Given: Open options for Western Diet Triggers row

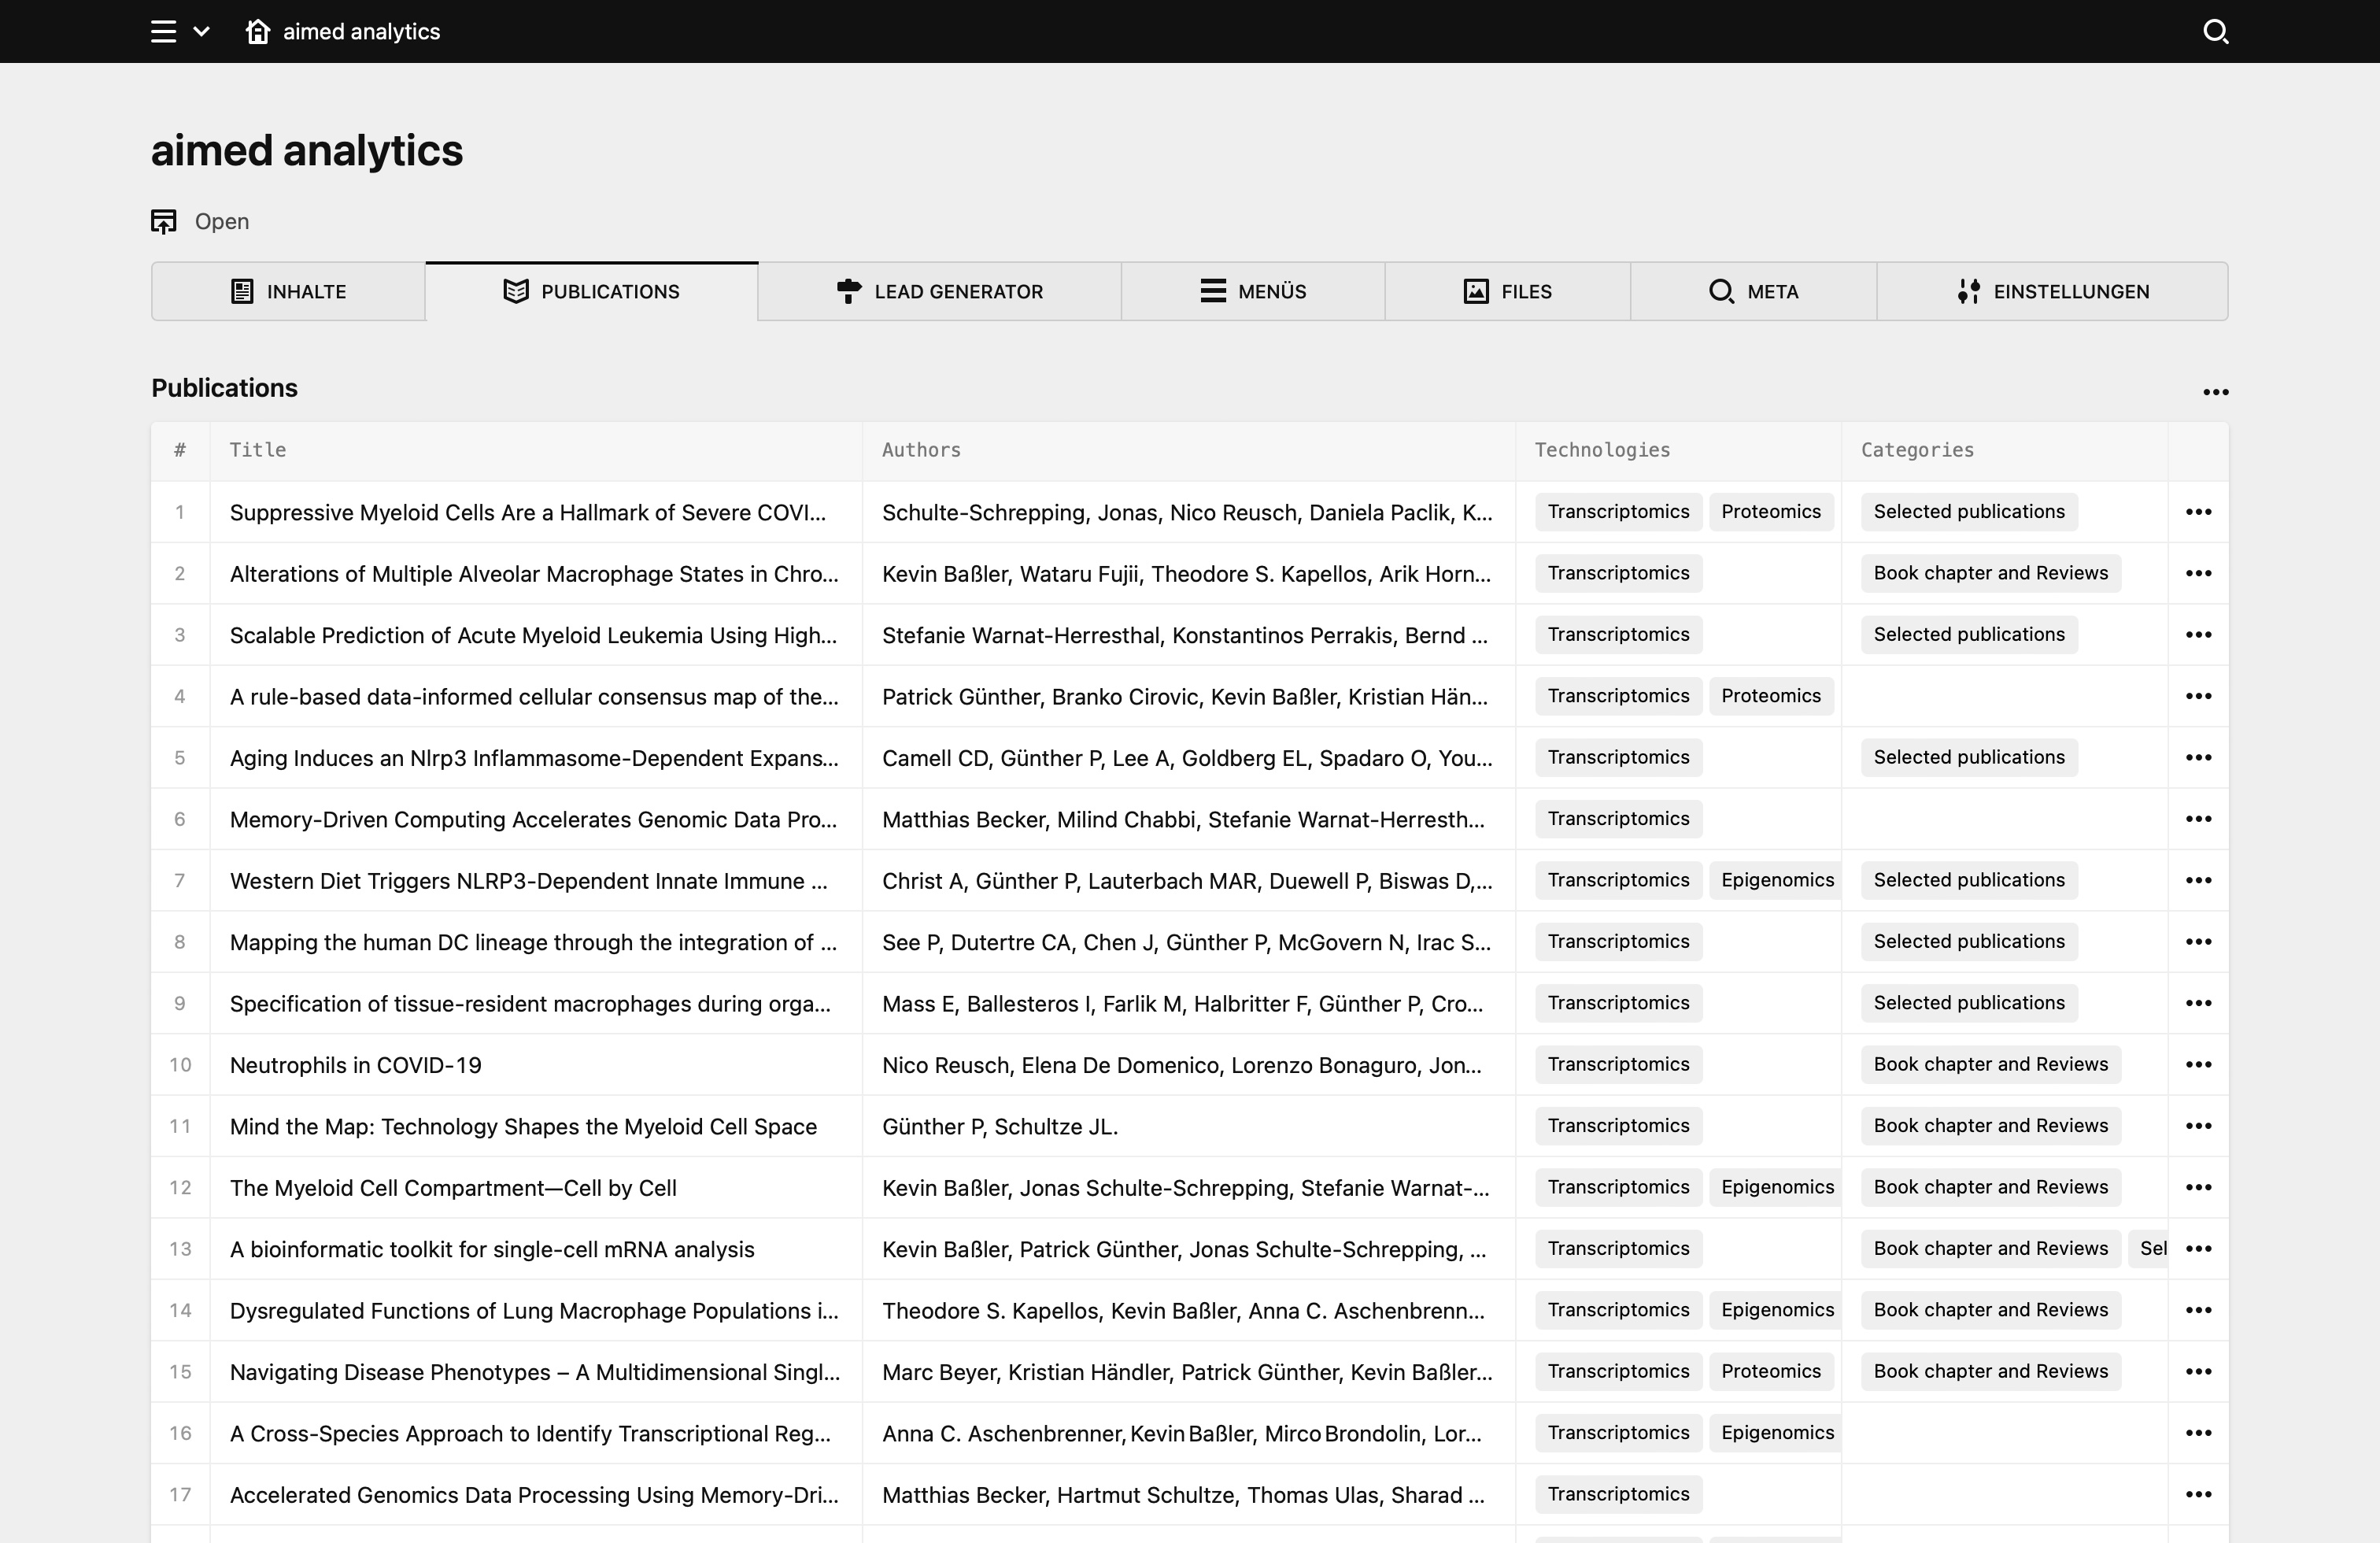Looking at the screenshot, I should [2198, 880].
